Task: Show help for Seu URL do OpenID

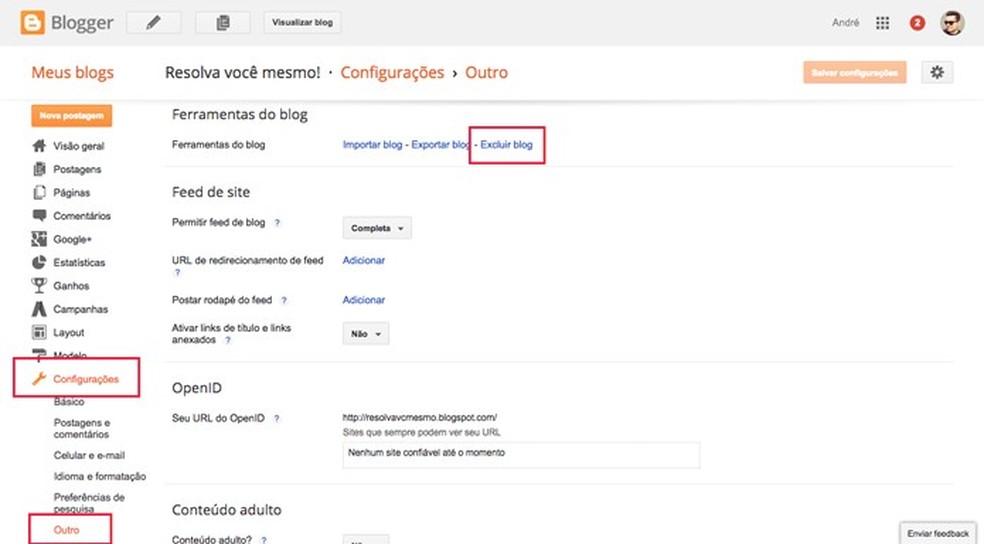Action: pyautogui.click(x=276, y=419)
